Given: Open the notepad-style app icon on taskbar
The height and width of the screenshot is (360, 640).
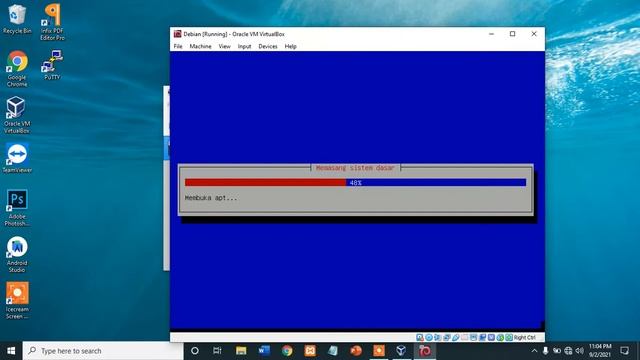Looking at the screenshot, I should (x=333, y=351).
